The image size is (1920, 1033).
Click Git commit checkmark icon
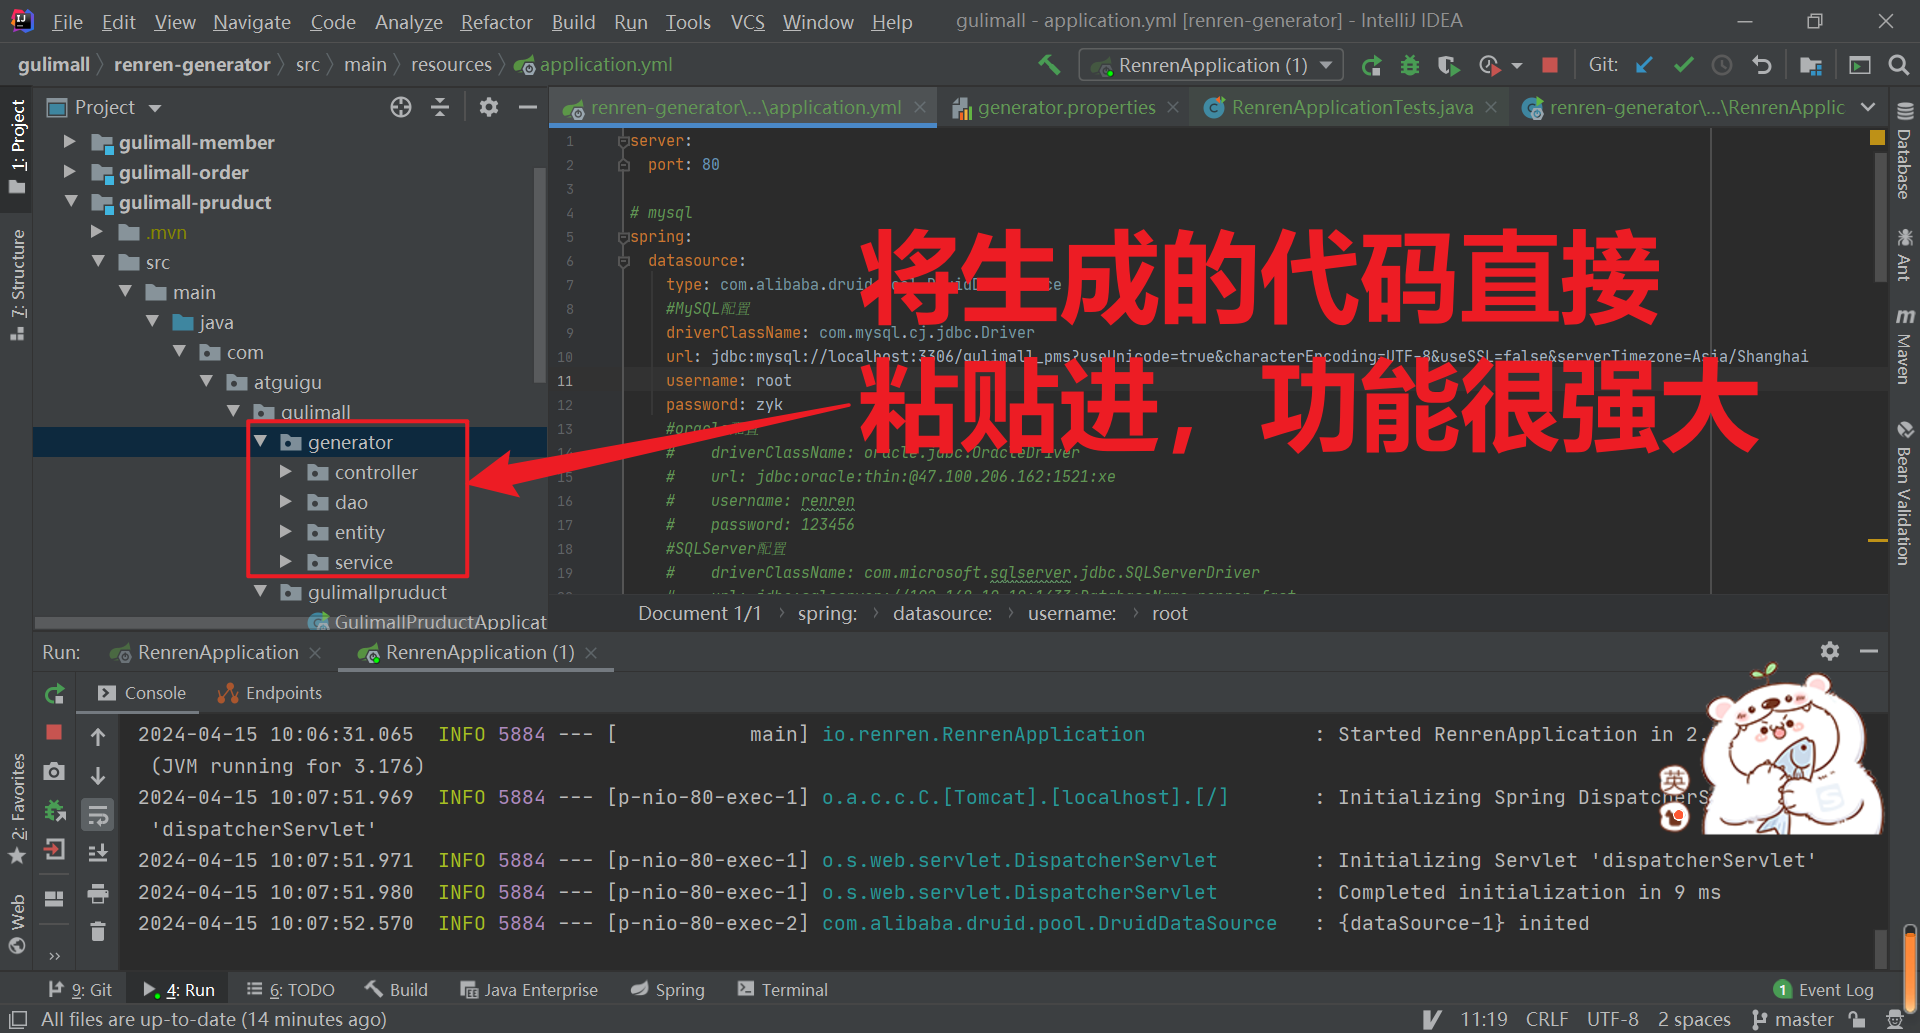tap(1683, 65)
